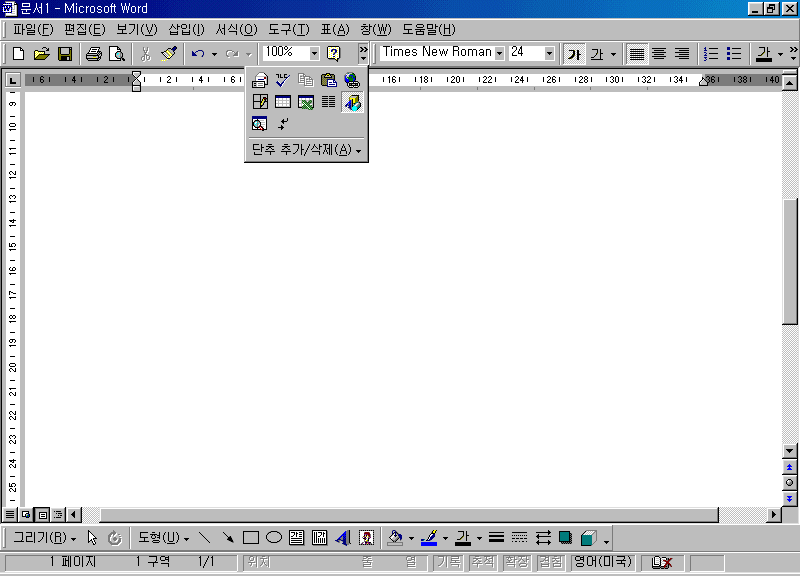The width and height of the screenshot is (800, 576).
Task: Open the 도구(T) menu
Action: tap(289, 30)
